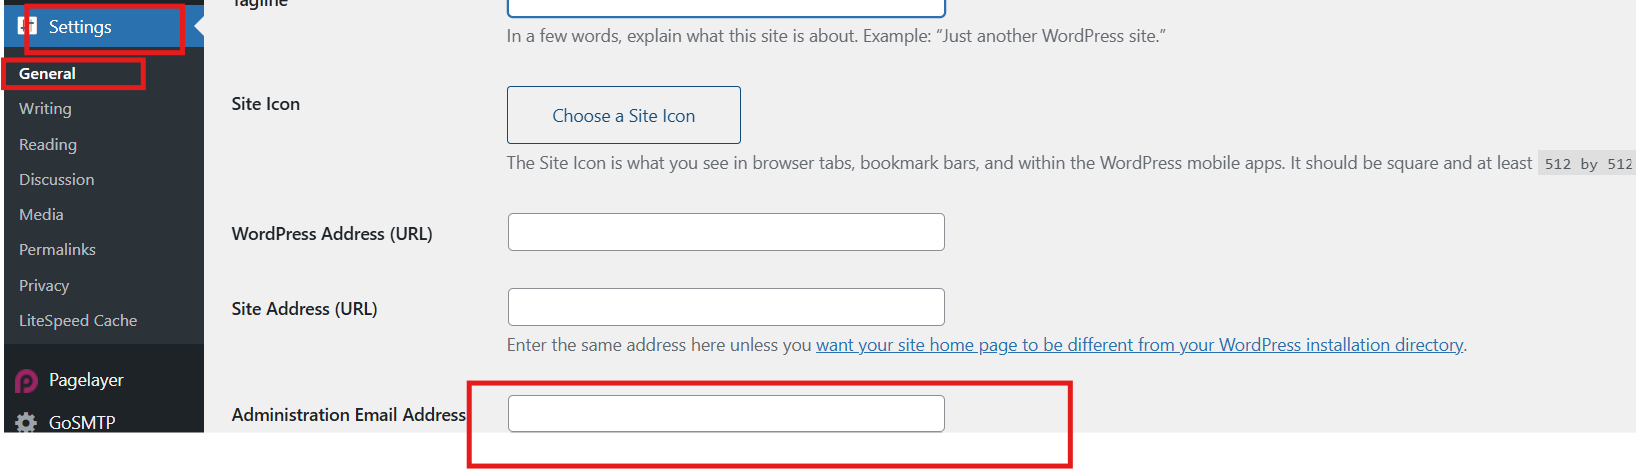Image resolution: width=1636 pixels, height=469 pixels.
Task: Click the GoSMTP gear icon
Action: coord(27,422)
